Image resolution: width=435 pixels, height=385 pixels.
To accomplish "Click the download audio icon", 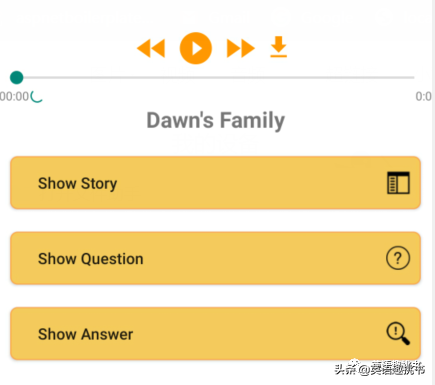I will point(279,47).
